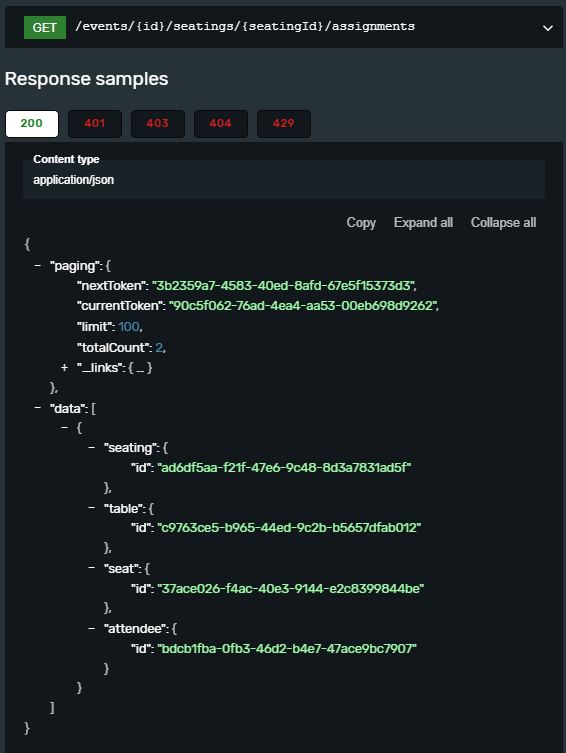566x753 pixels.
Task: Select the 200 response tab
Action: point(32,123)
